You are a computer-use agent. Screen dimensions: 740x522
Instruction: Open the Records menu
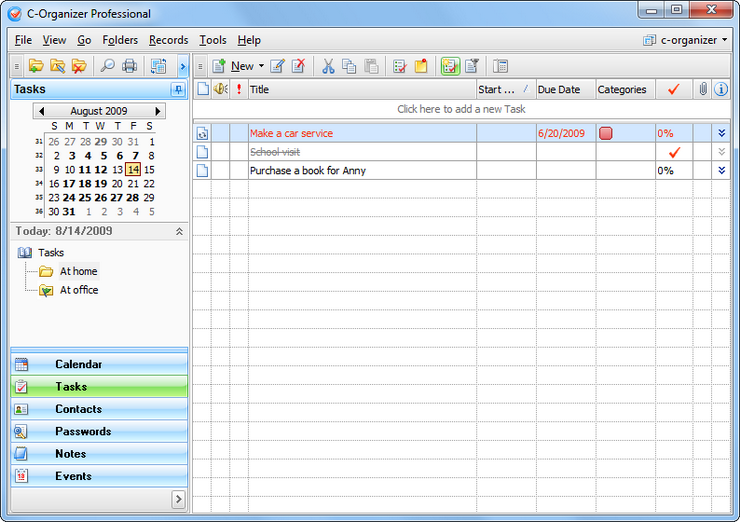pyautogui.click(x=168, y=40)
